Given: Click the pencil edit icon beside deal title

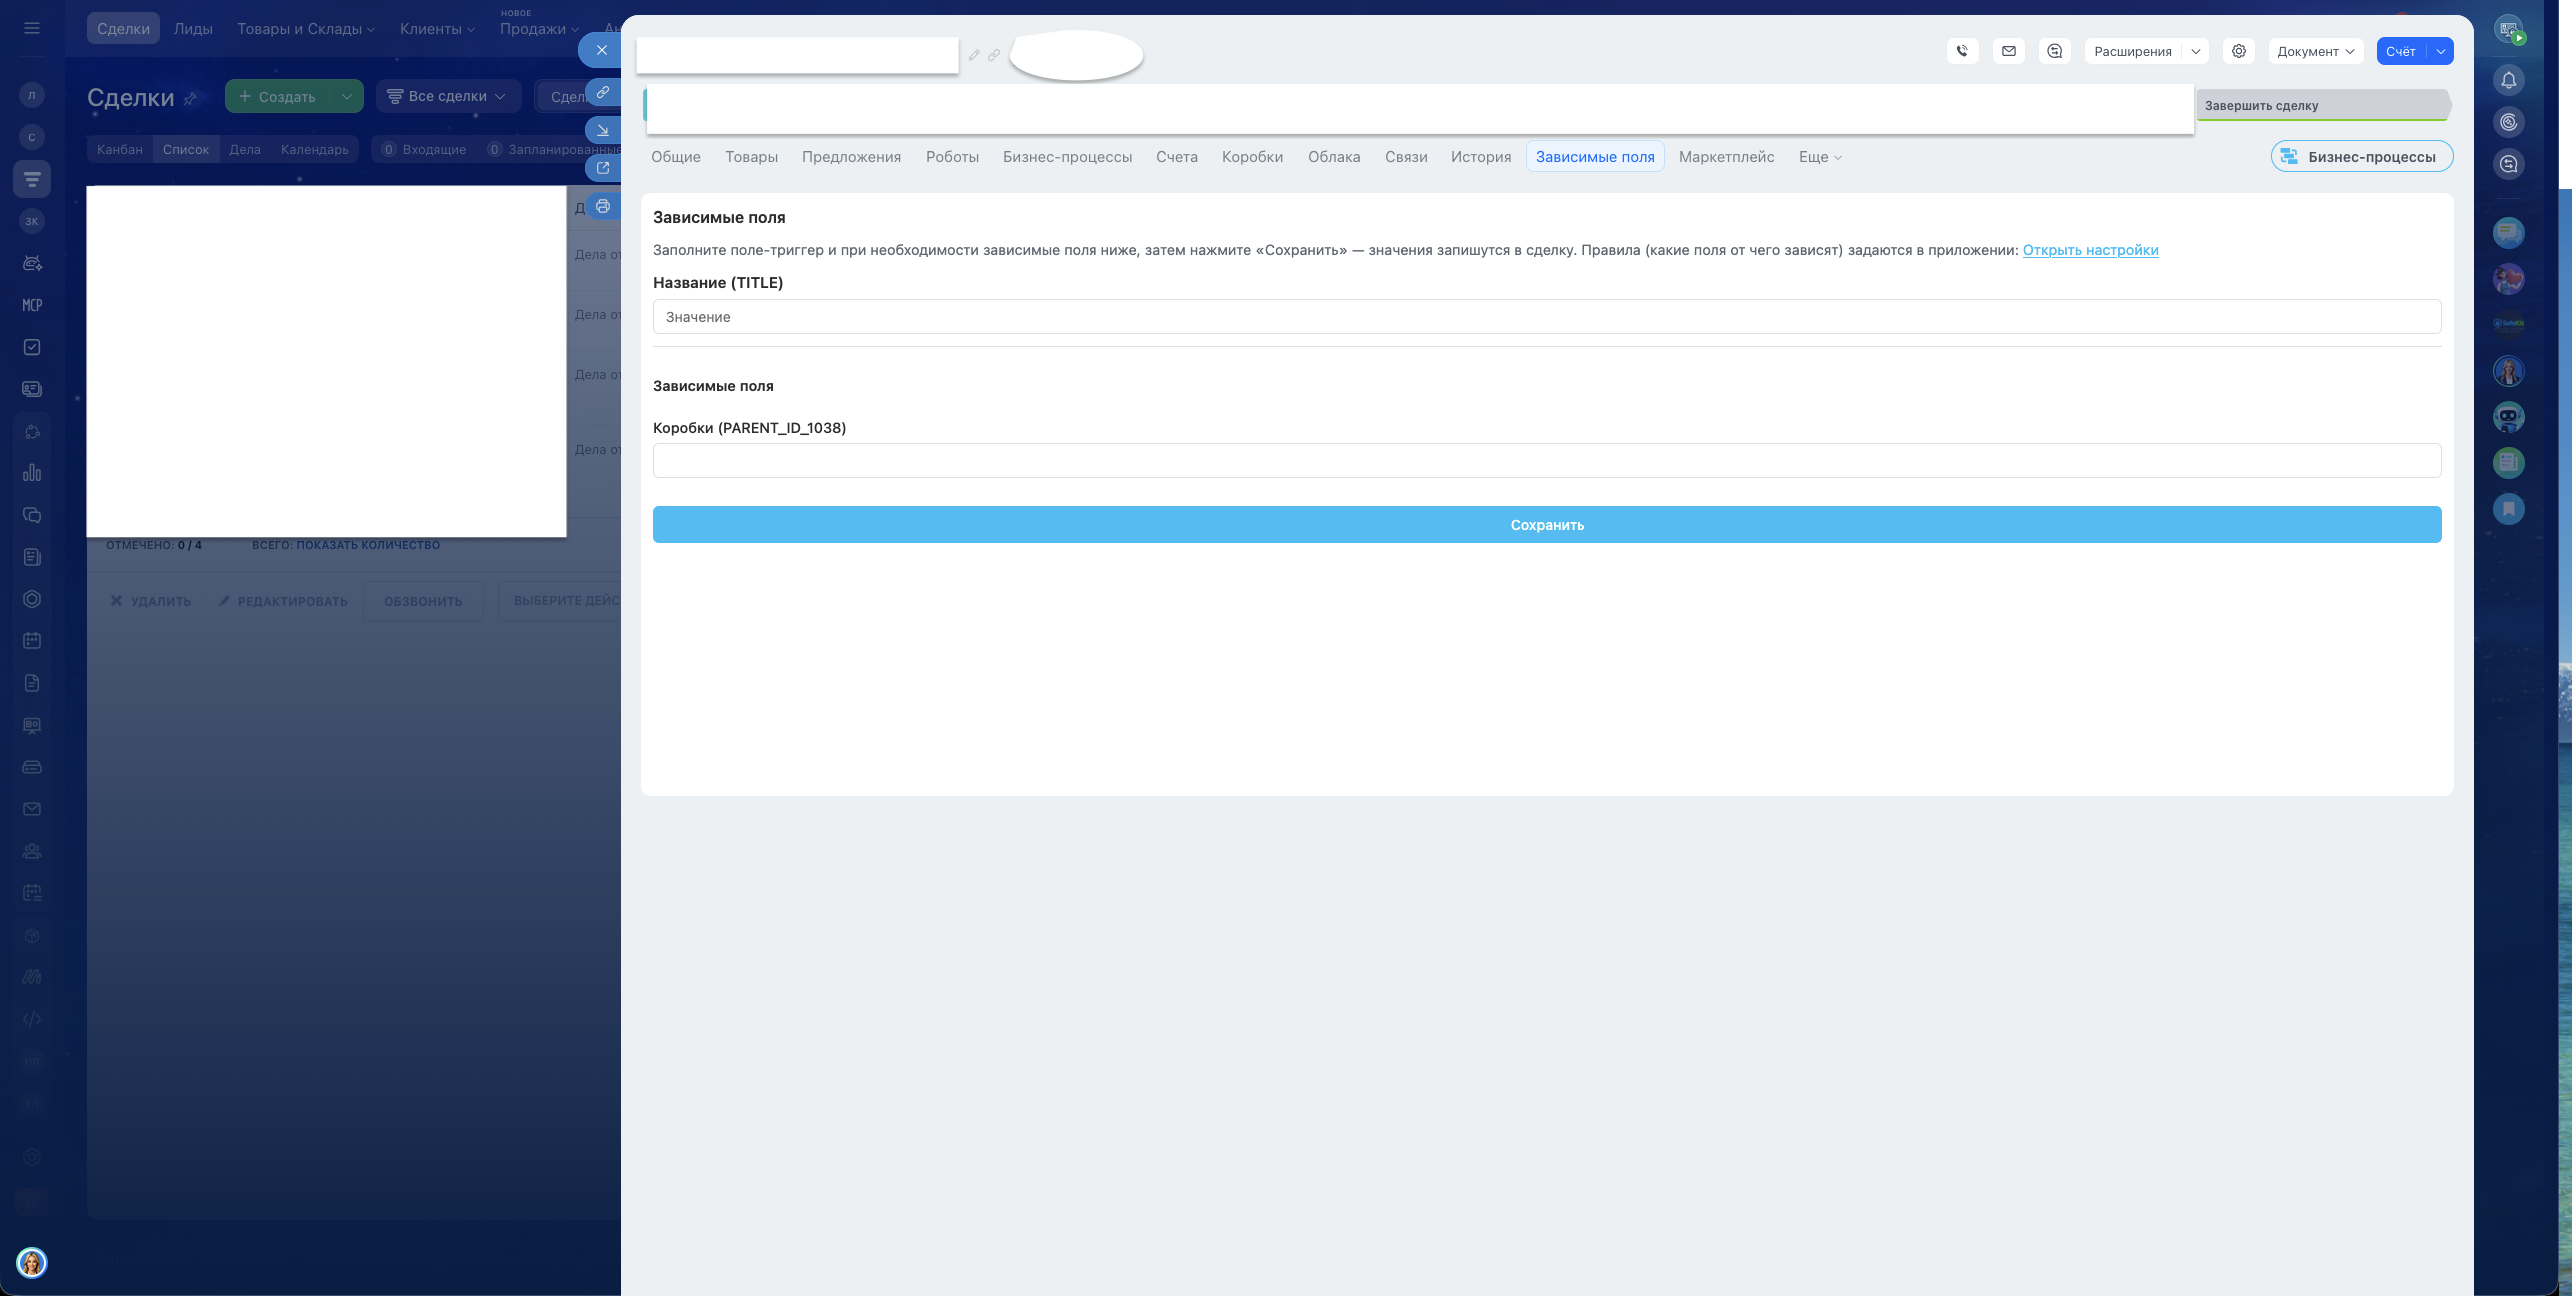Looking at the screenshot, I should click(974, 56).
